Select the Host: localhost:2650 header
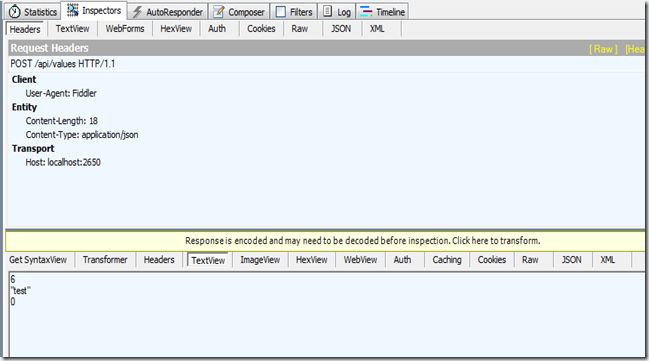649x361 pixels. click(63, 162)
